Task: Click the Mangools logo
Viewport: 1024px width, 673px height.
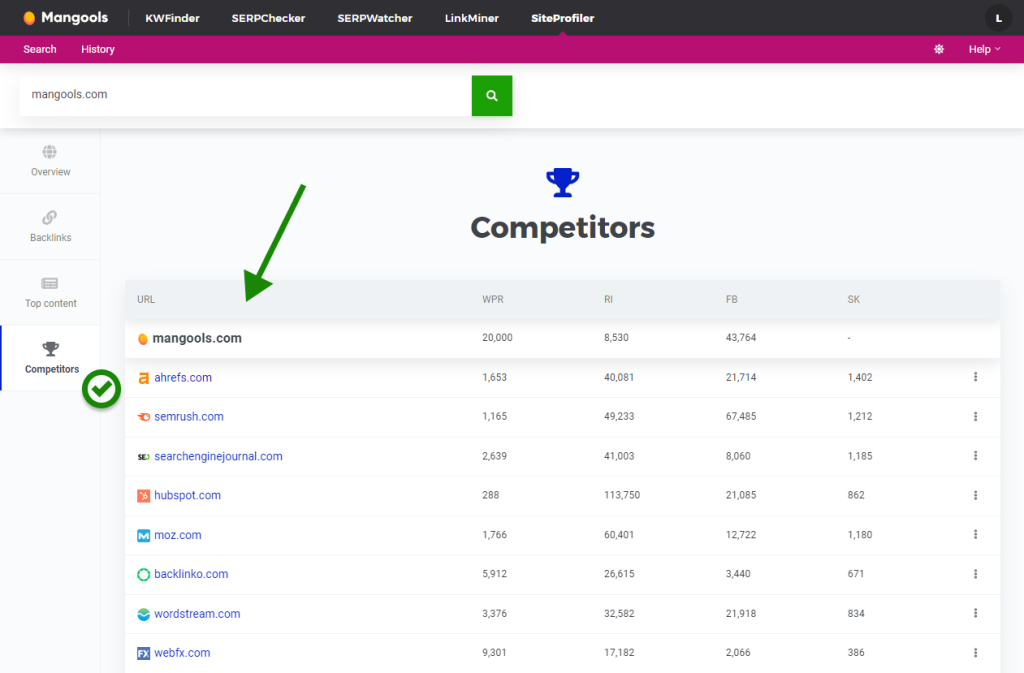Action: click(x=65, y=17)
